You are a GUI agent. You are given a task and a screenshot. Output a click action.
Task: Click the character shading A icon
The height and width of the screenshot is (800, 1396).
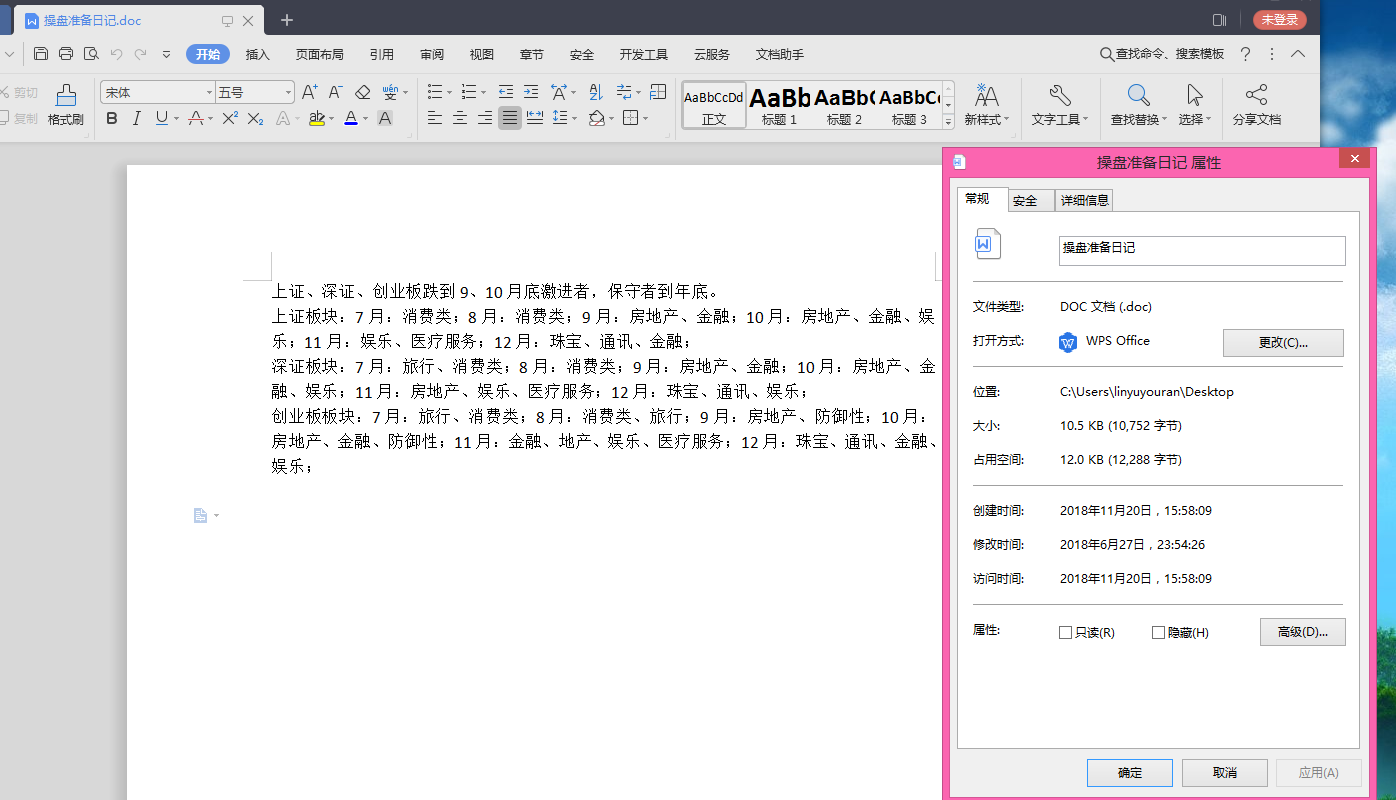(385, 118)
